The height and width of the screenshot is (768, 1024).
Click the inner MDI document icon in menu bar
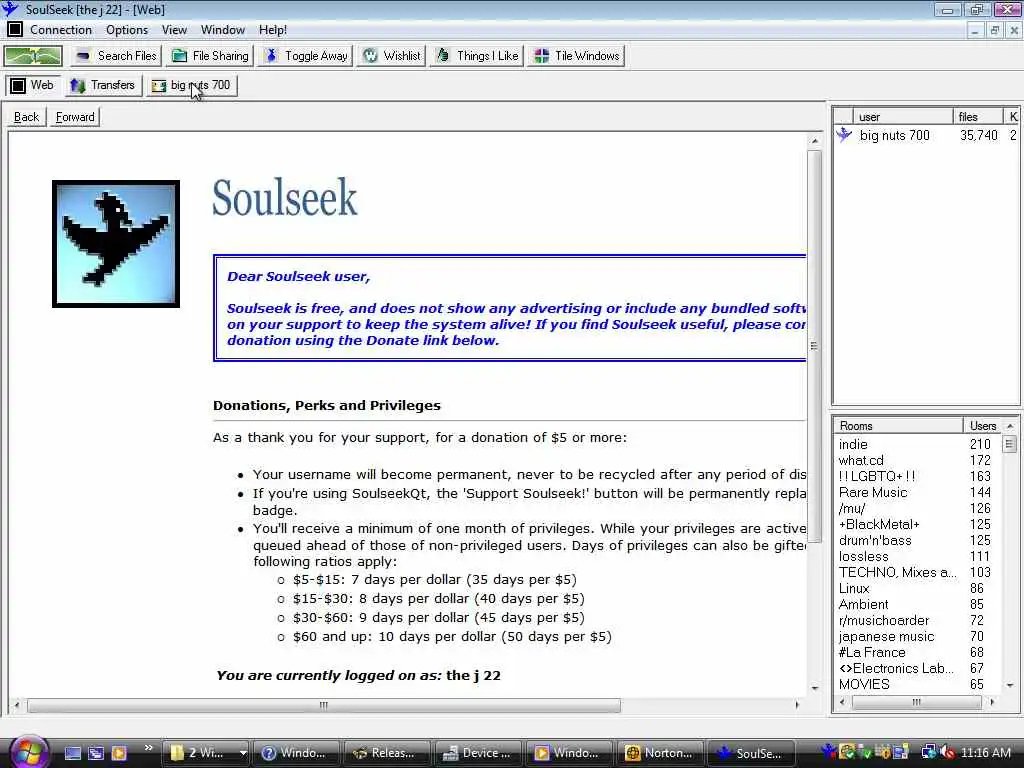(14, 29)
